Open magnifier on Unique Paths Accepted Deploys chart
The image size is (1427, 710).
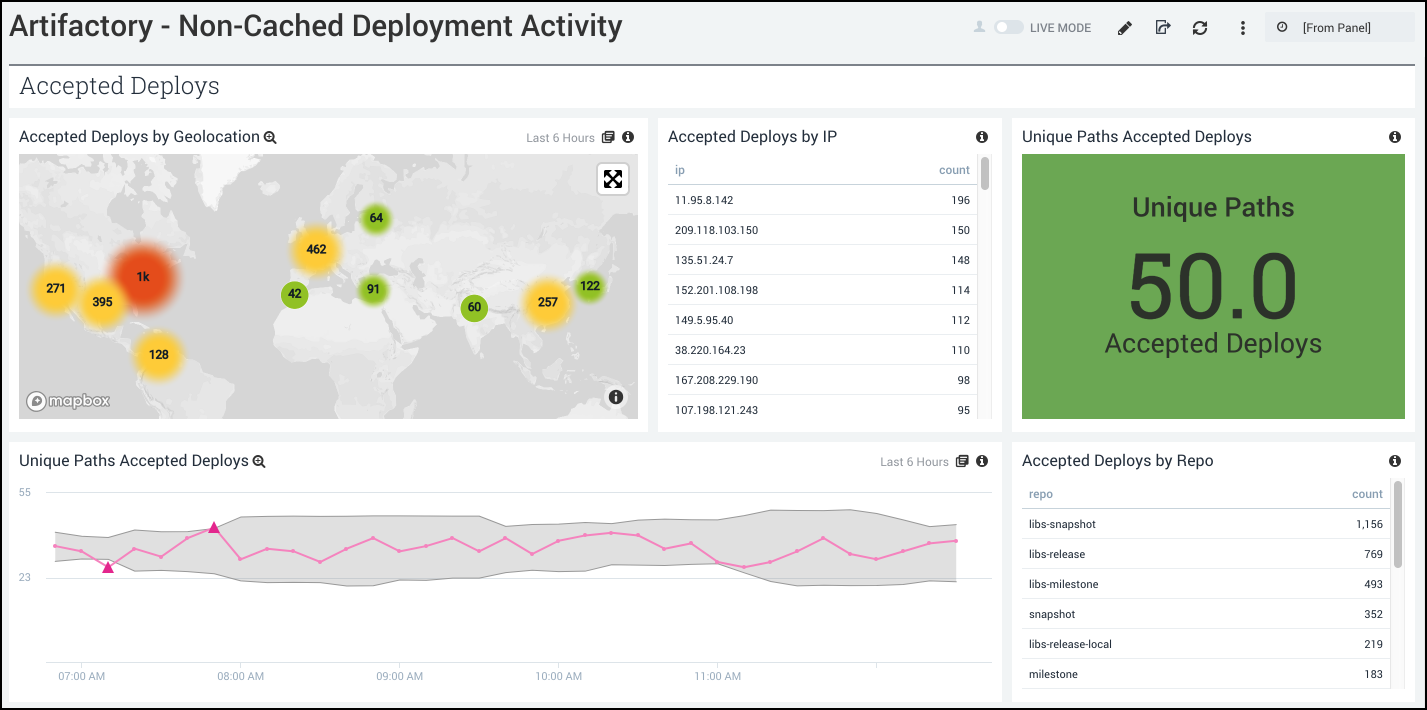point(259,462)
